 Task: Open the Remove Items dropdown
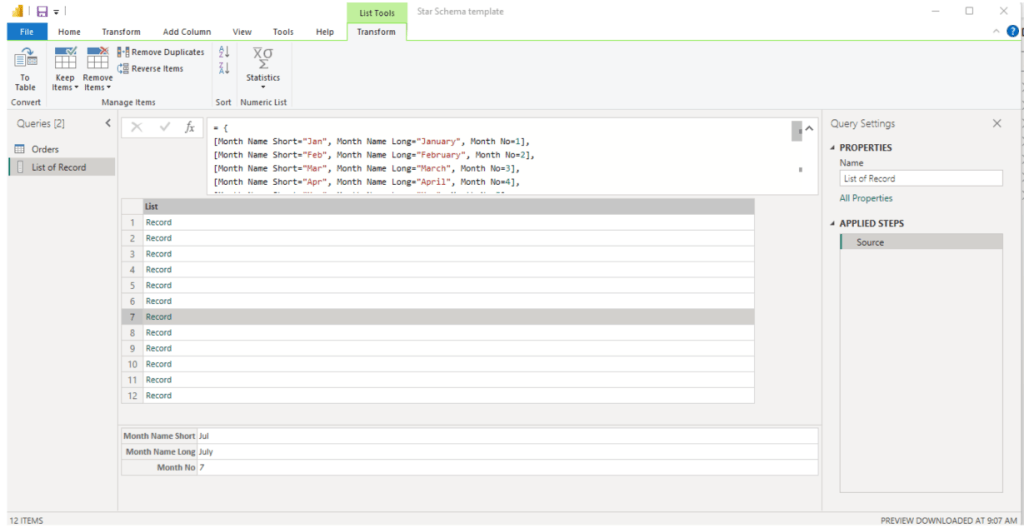click(x=98, y=87)
